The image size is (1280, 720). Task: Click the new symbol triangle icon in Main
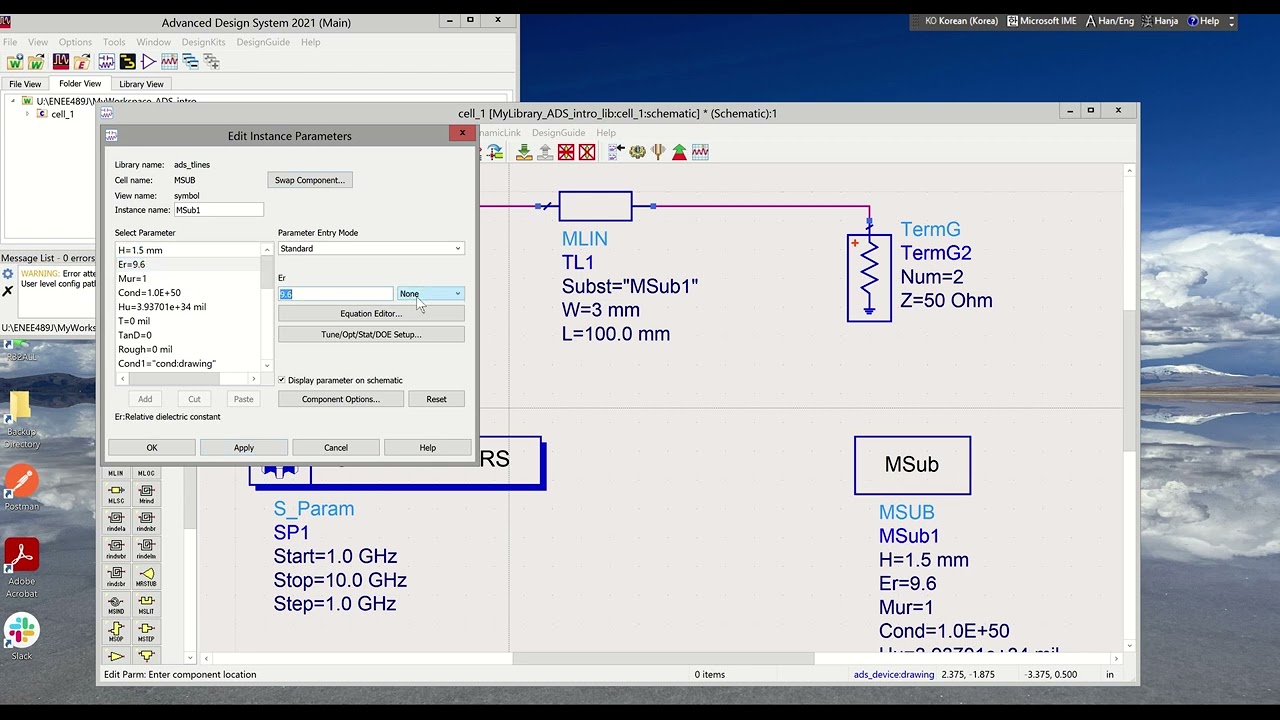[149, 62]
